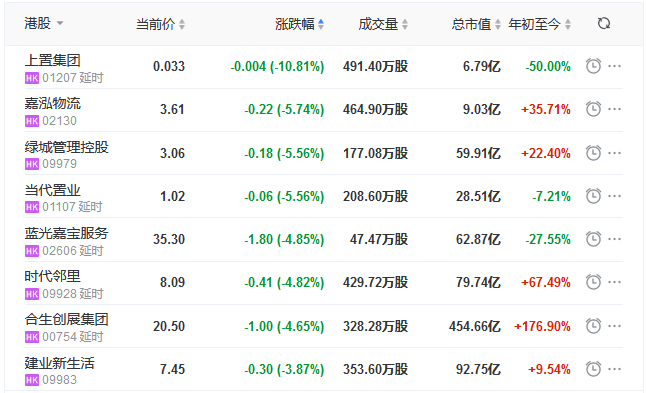
Task: Open more options for 合生创展集团
Action: [614, 326]
